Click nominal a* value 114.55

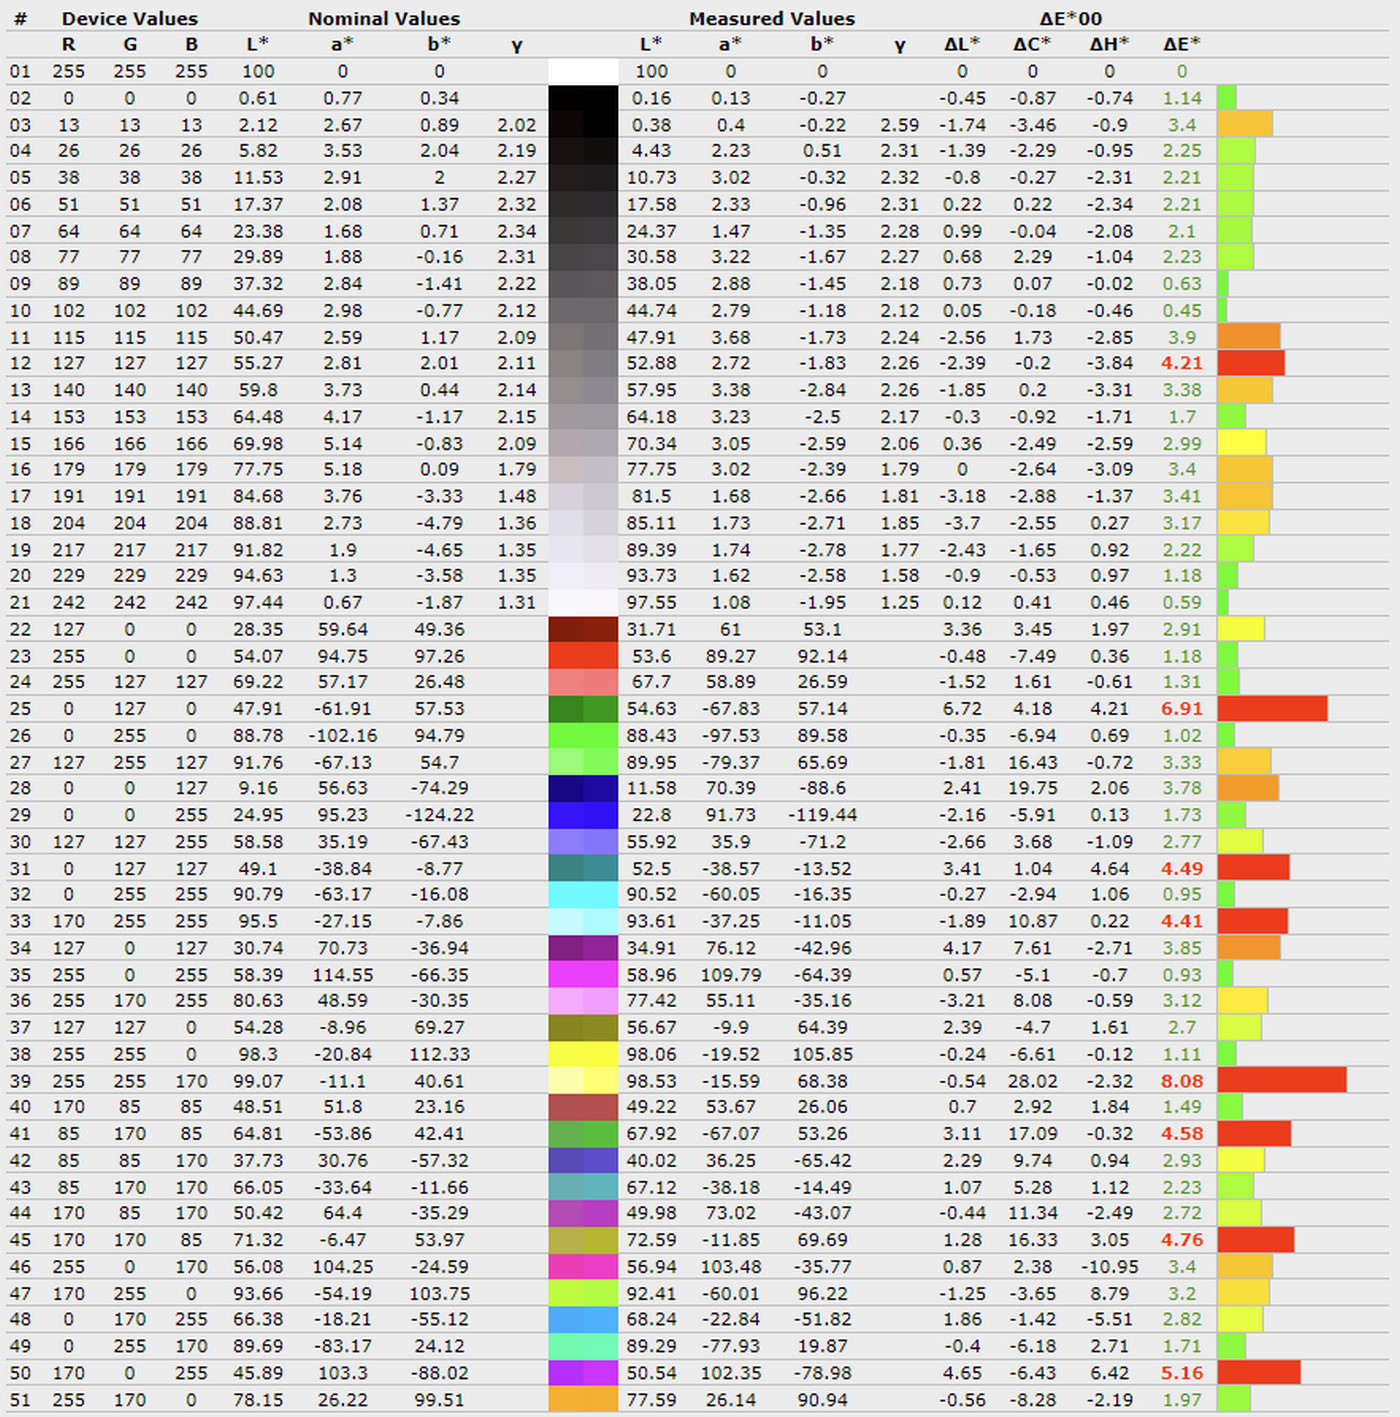tap(343, 975)
